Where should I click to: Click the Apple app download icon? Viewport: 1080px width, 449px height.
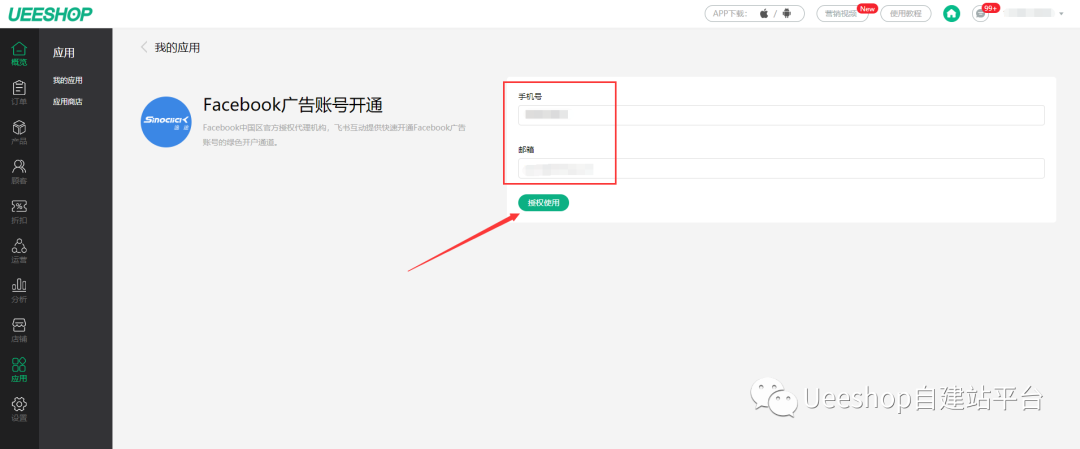point(764,13)
